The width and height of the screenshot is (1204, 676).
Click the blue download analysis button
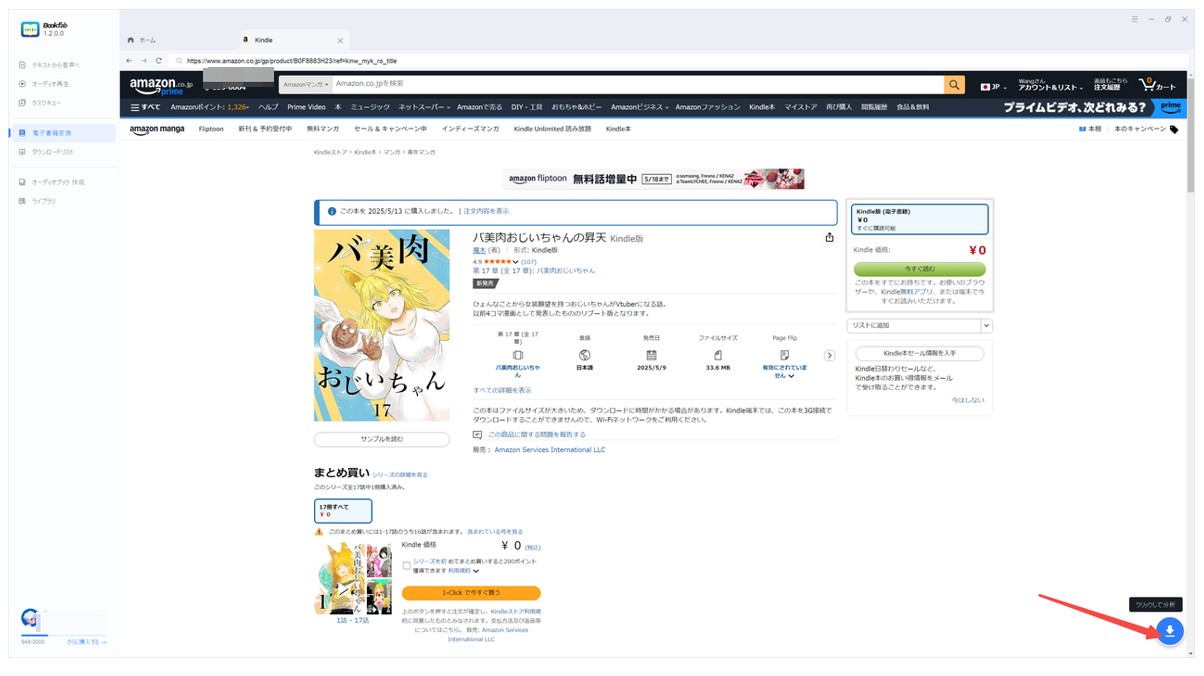pos(1170,631)
